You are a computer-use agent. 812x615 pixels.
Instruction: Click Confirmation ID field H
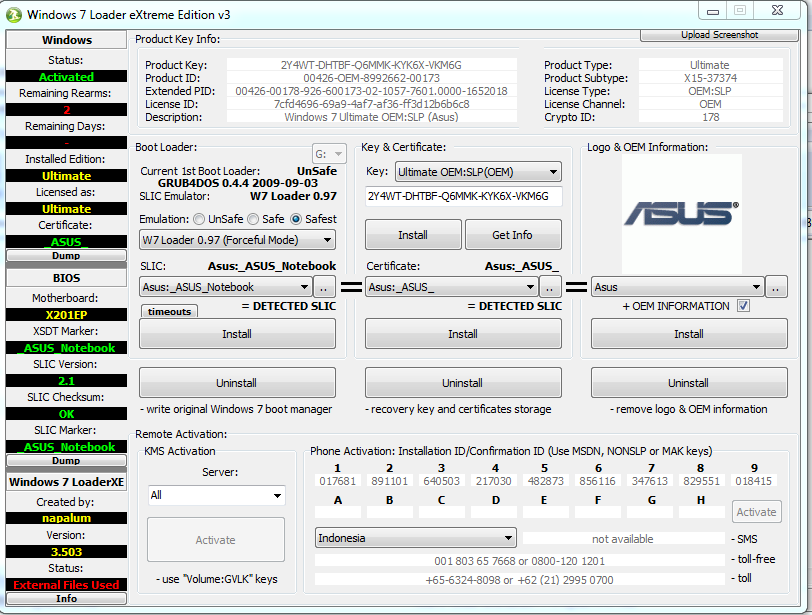point(702,512)
